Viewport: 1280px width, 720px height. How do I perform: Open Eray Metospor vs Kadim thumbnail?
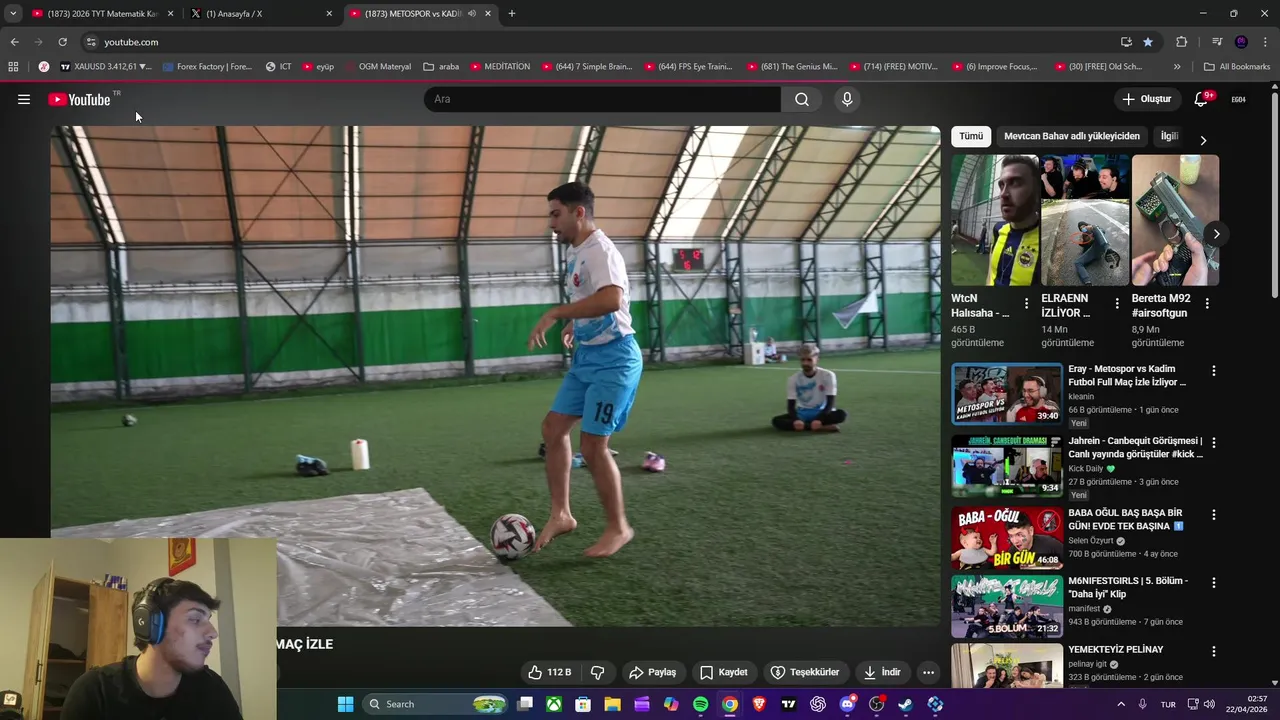[1007, 394]
